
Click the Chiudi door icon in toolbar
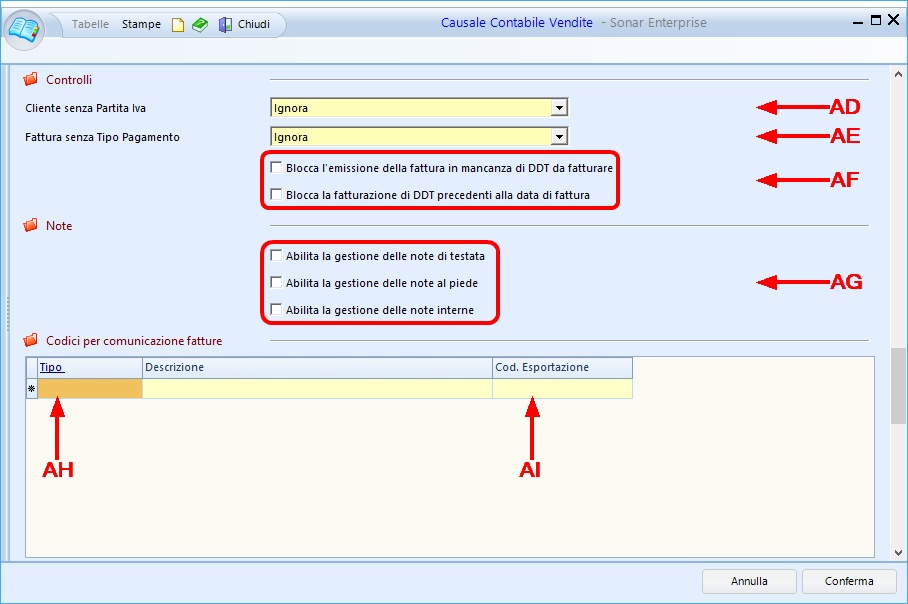click(225, 25)
